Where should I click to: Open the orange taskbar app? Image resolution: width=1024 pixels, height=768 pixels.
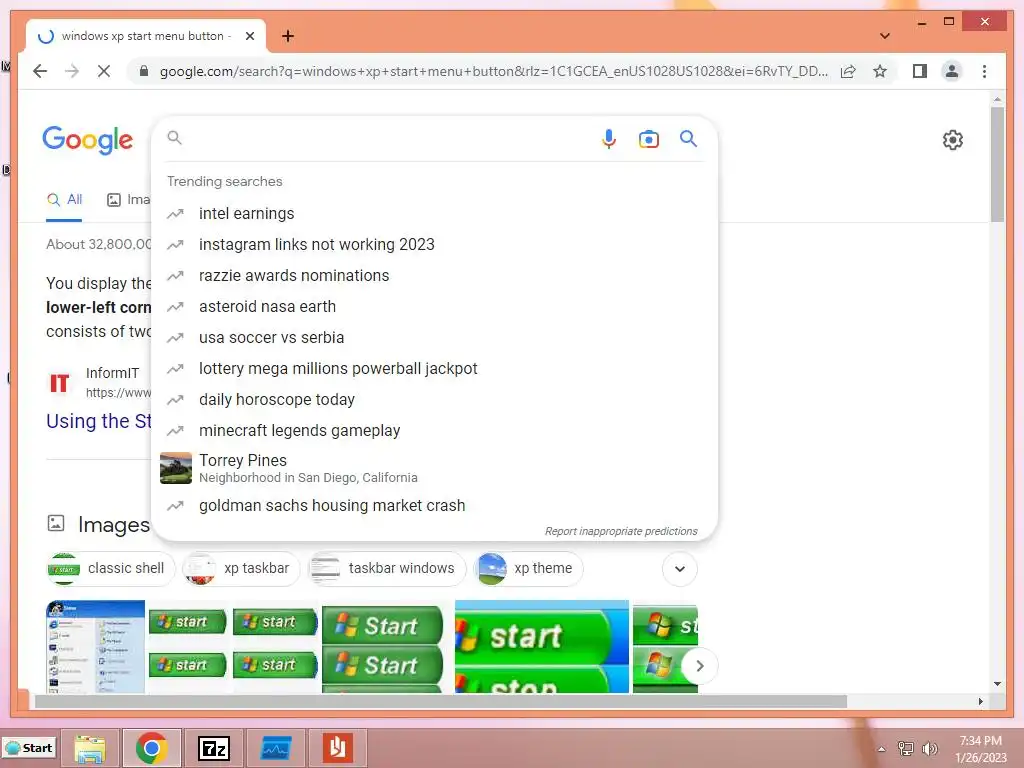tap(337, 748)
